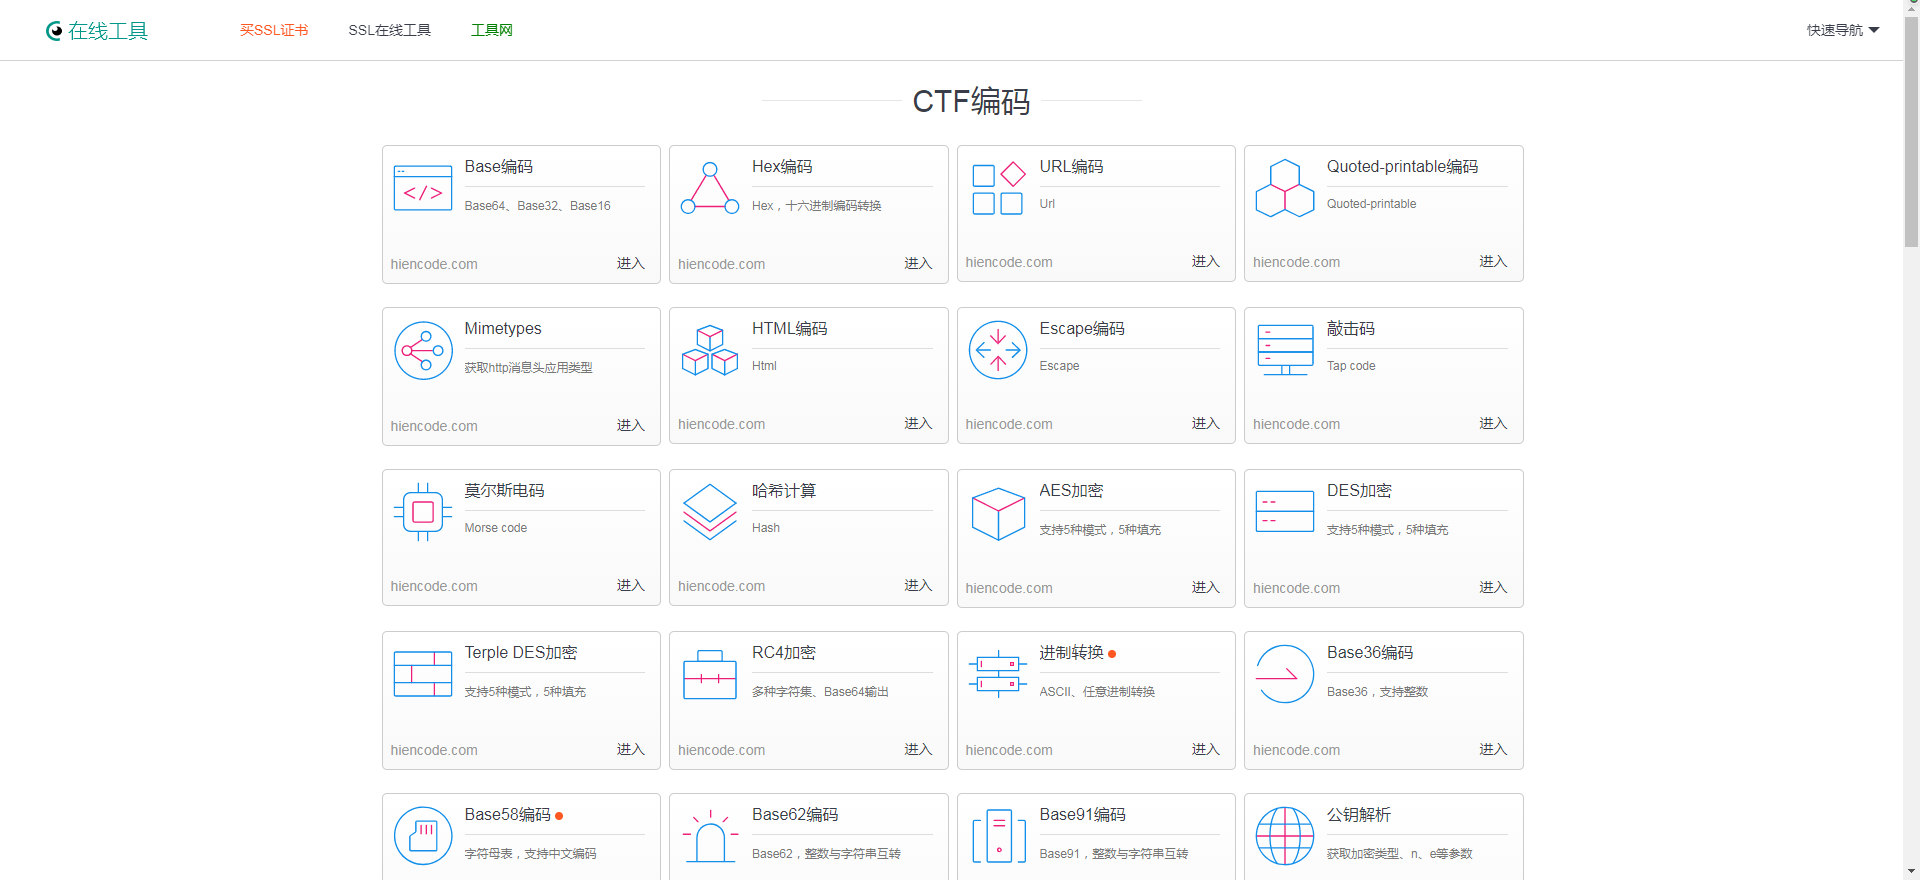Click the Base36编码 arrow circle icon
This screenshot has height=880, width=1920.
click(1285, 674)
